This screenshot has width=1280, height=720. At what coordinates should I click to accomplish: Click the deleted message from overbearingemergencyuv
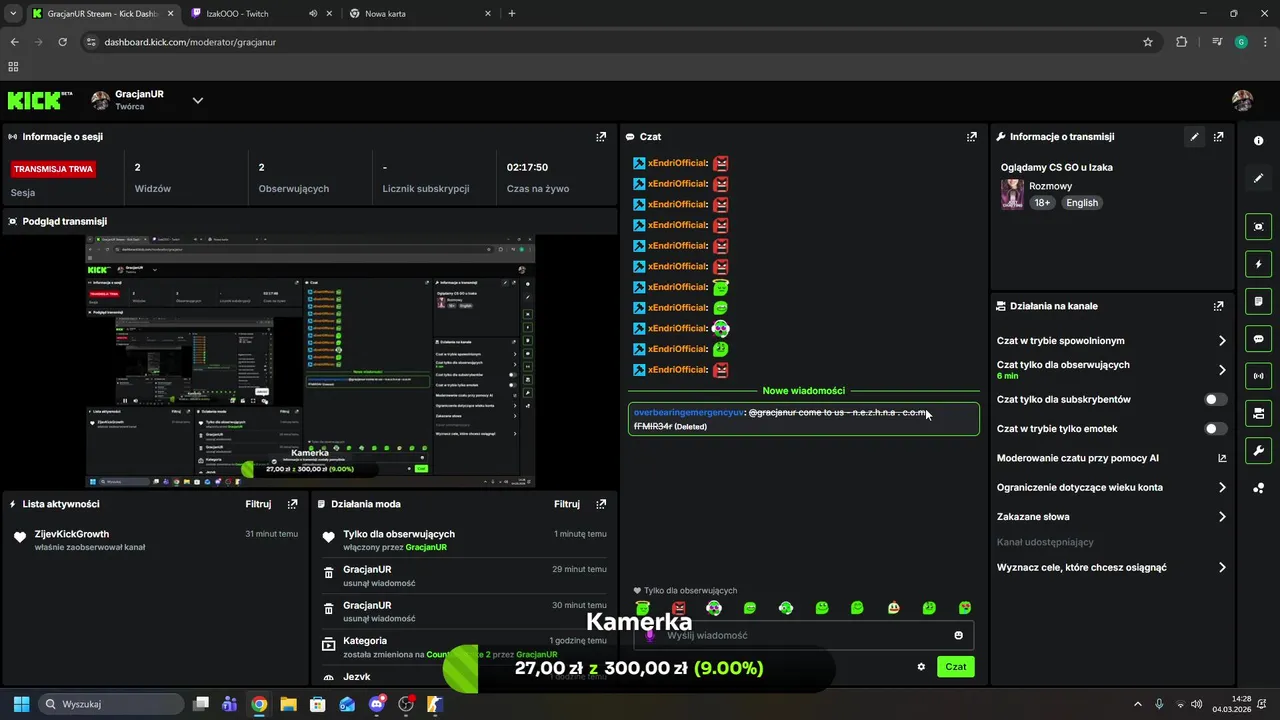[803, 419]
